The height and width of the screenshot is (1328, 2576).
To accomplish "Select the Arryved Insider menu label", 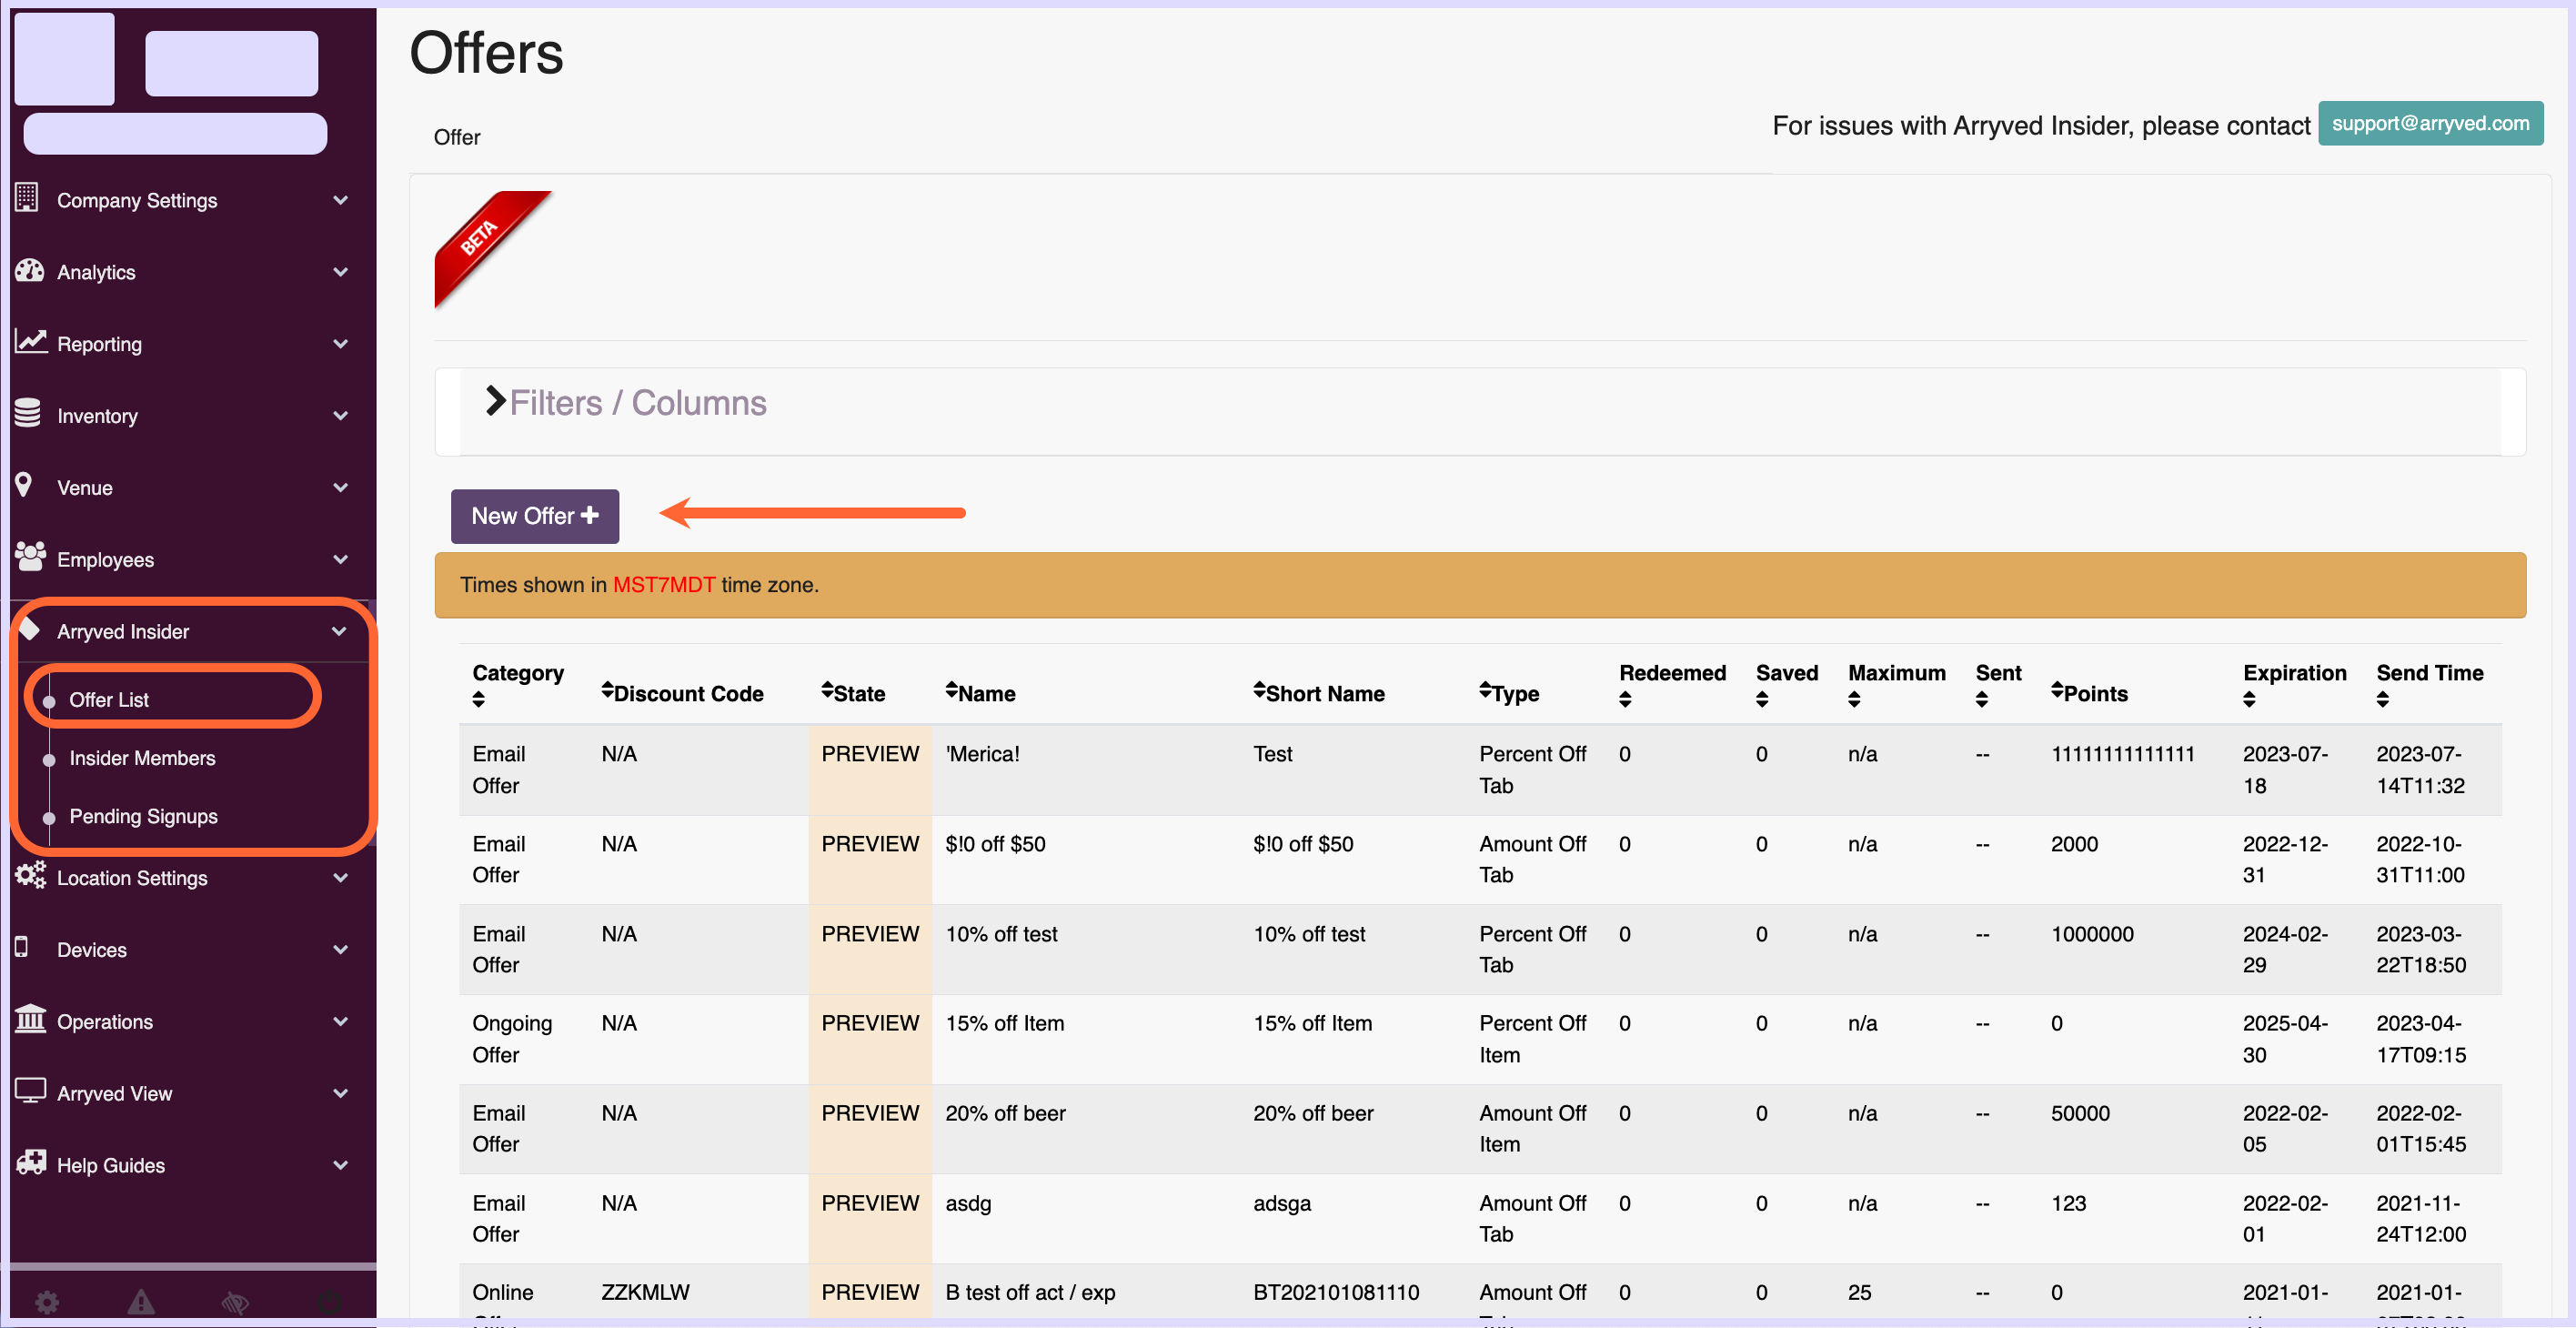I will point(123,631).
